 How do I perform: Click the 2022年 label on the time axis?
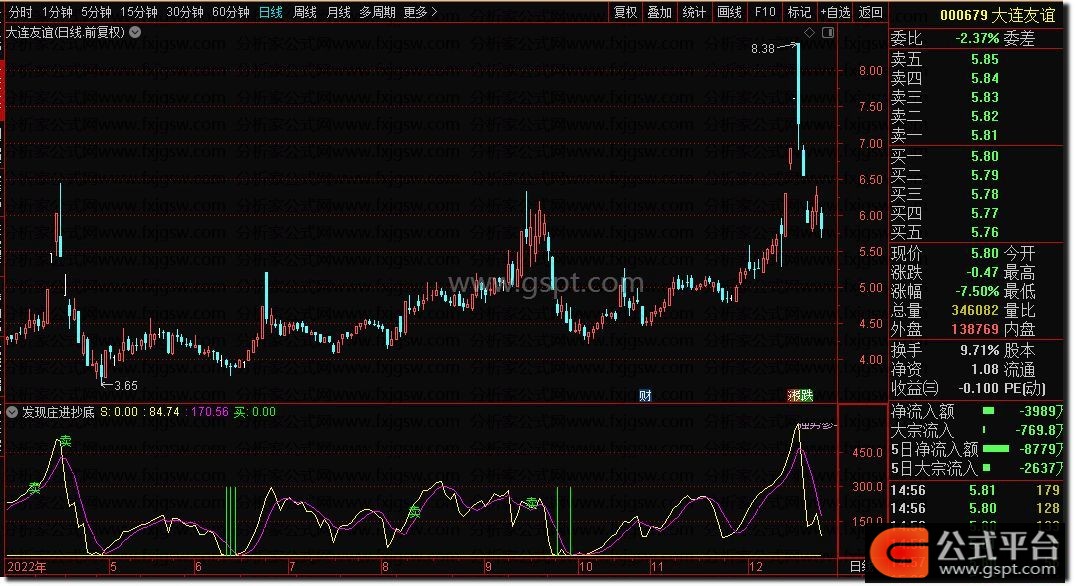27,567
